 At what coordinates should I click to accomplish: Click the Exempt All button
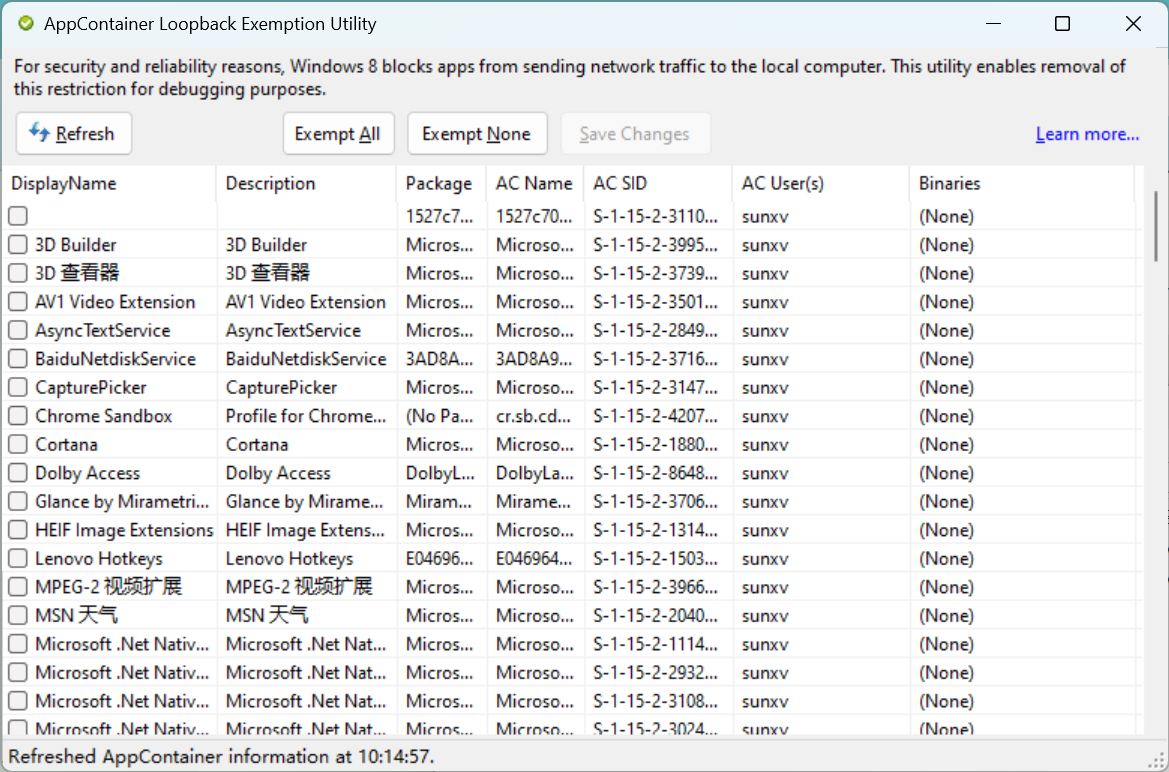[x=338, y=134]
